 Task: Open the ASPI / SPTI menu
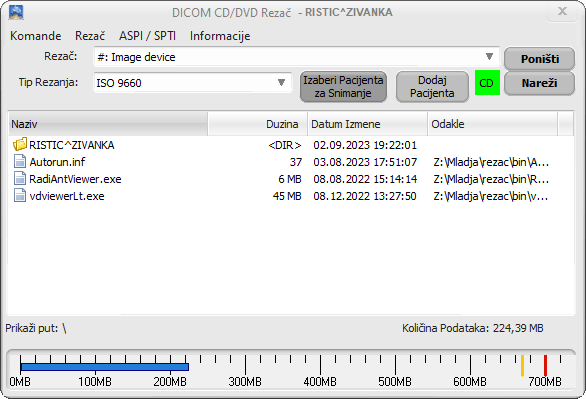(147, 36)
